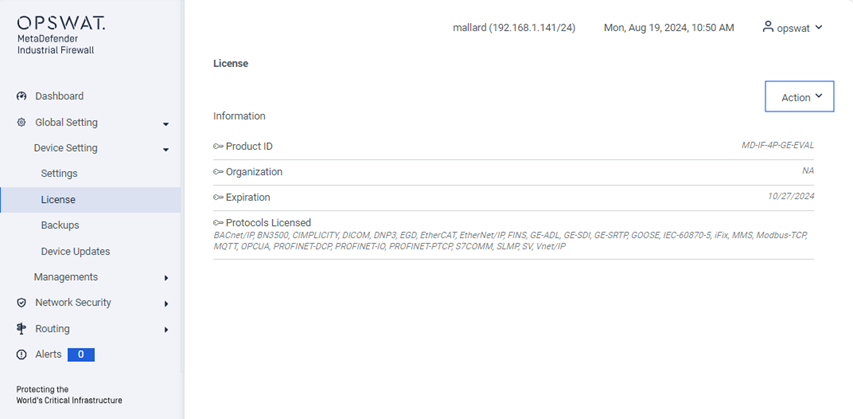Click the key icon beside Expiration
This screenshot has height=419, width=853.
click(218, 198)
